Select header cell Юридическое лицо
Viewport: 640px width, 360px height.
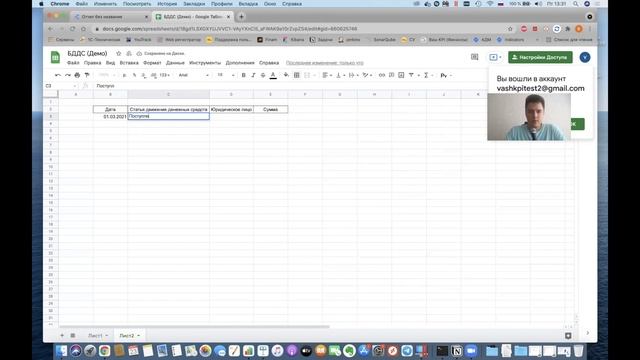click(231, 109)
